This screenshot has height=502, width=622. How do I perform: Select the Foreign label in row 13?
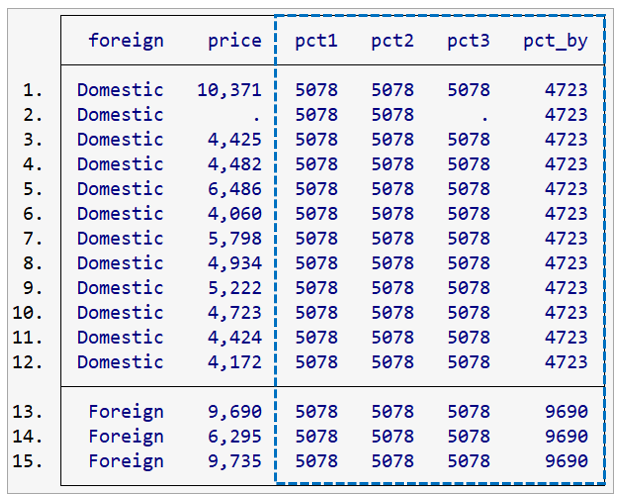(125, 411)
